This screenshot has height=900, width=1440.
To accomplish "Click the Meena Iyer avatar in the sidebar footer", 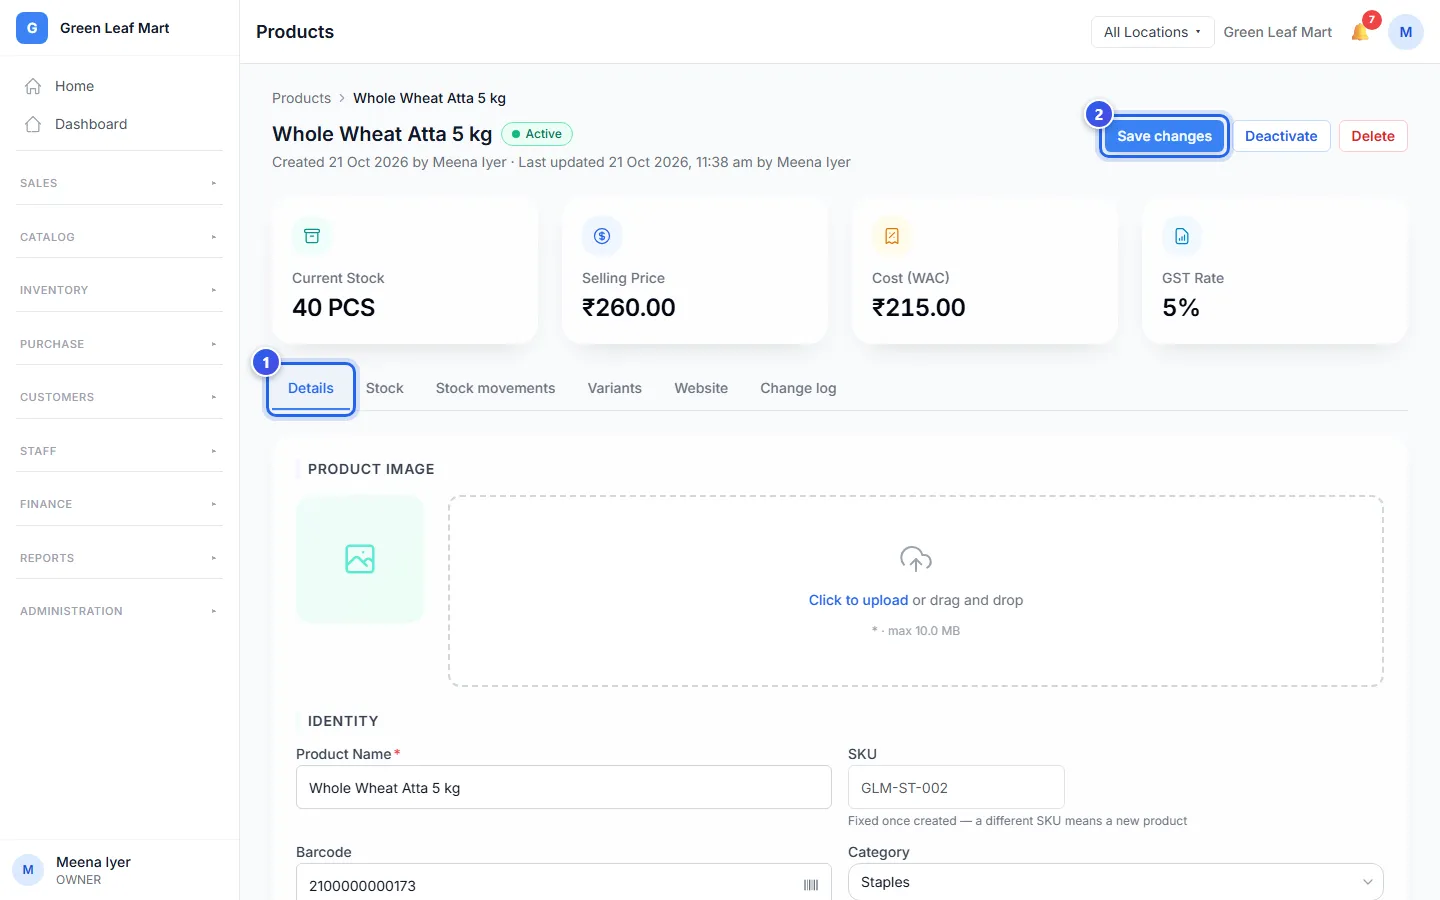I will (28, 870).
